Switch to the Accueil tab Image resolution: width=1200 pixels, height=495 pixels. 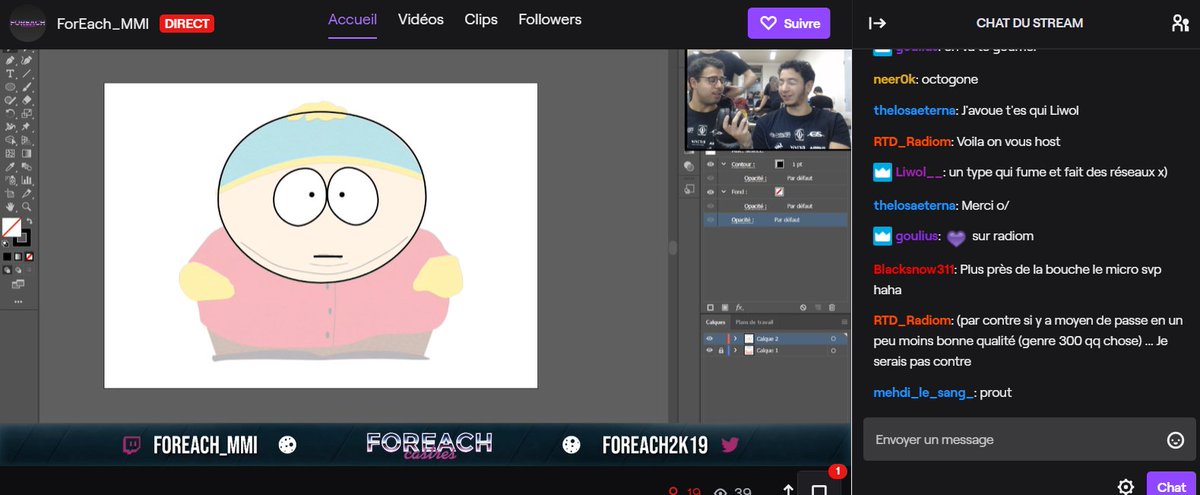[x=353, y=19]
